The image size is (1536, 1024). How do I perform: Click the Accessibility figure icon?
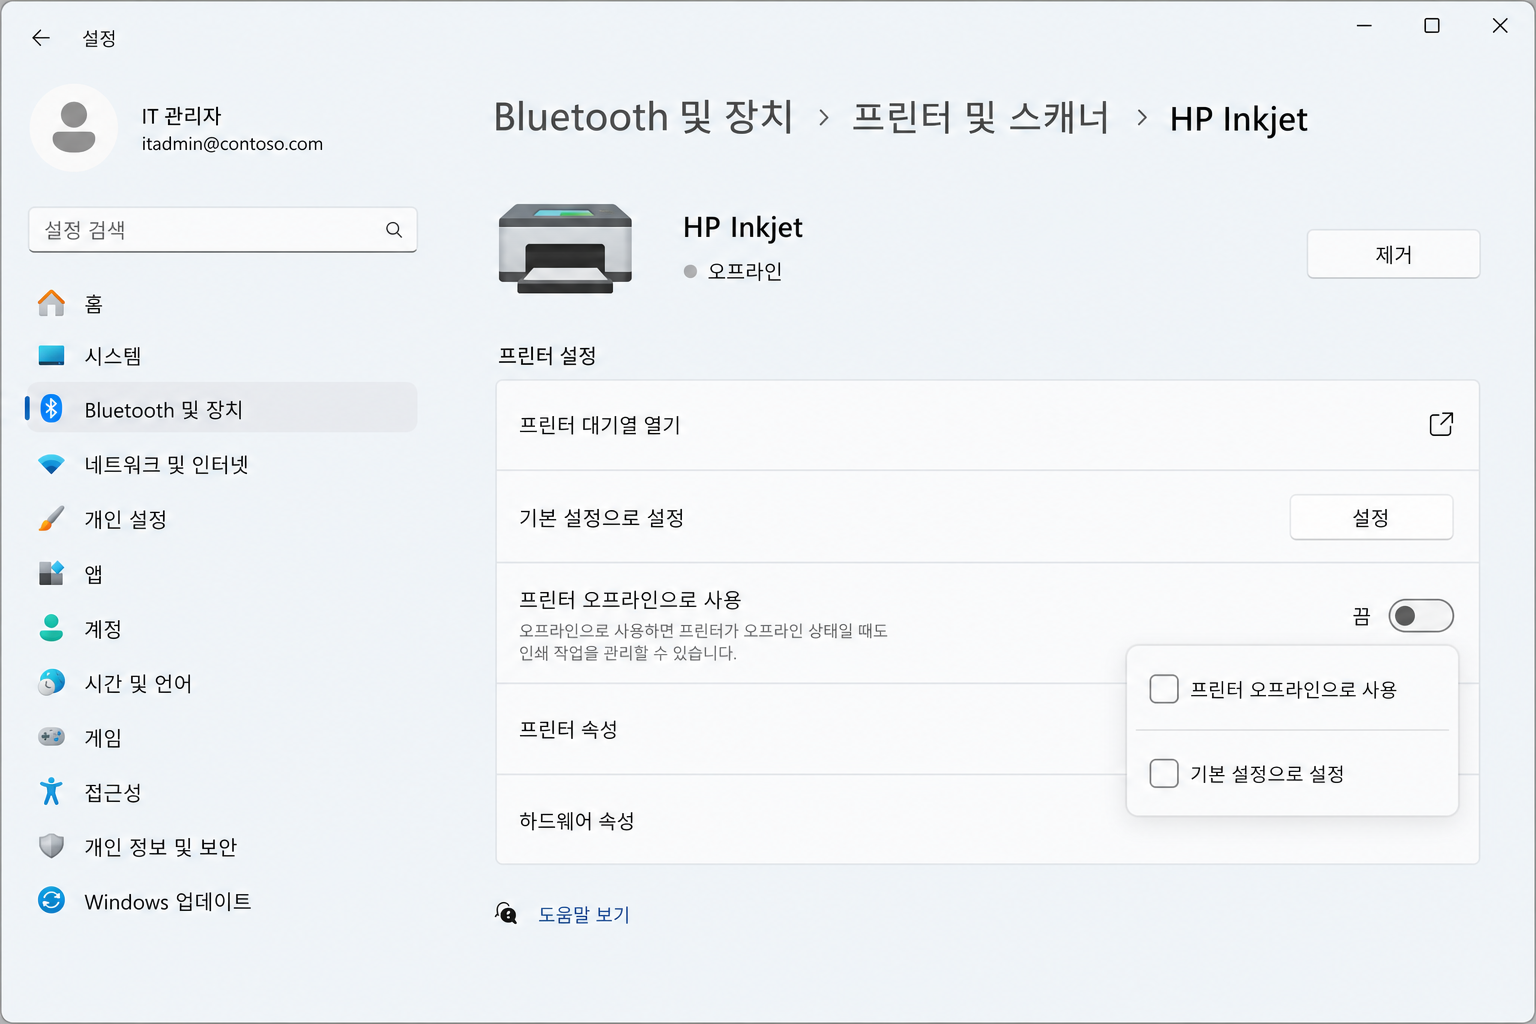tap(51, 791)
